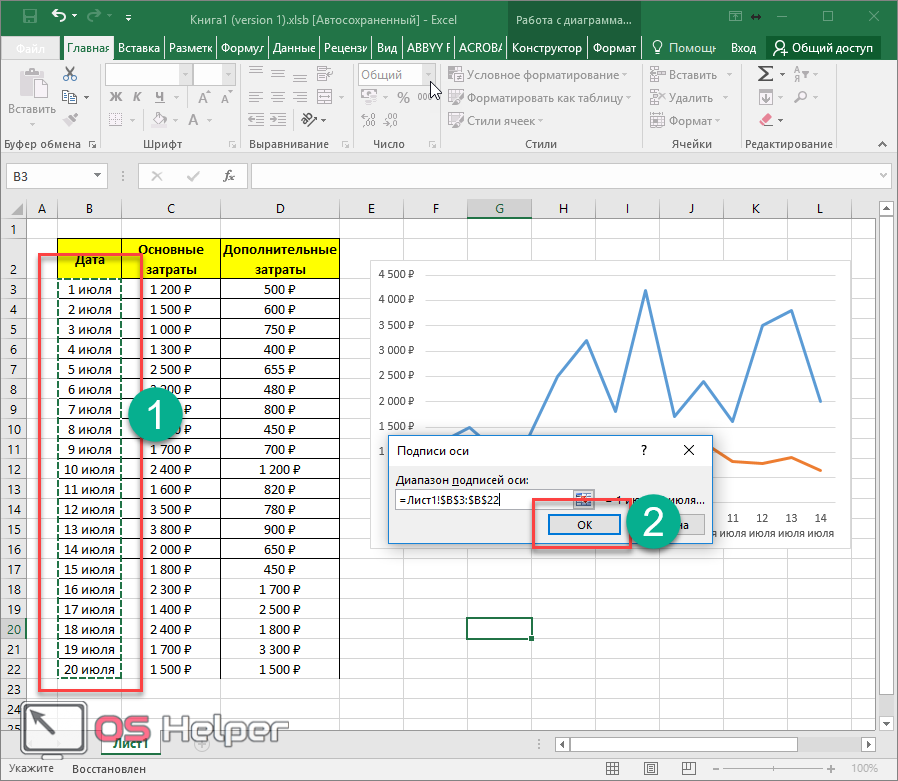Click the Percent Style icon
The width and height of the screenshot is (898, 781).
point(403,97)
